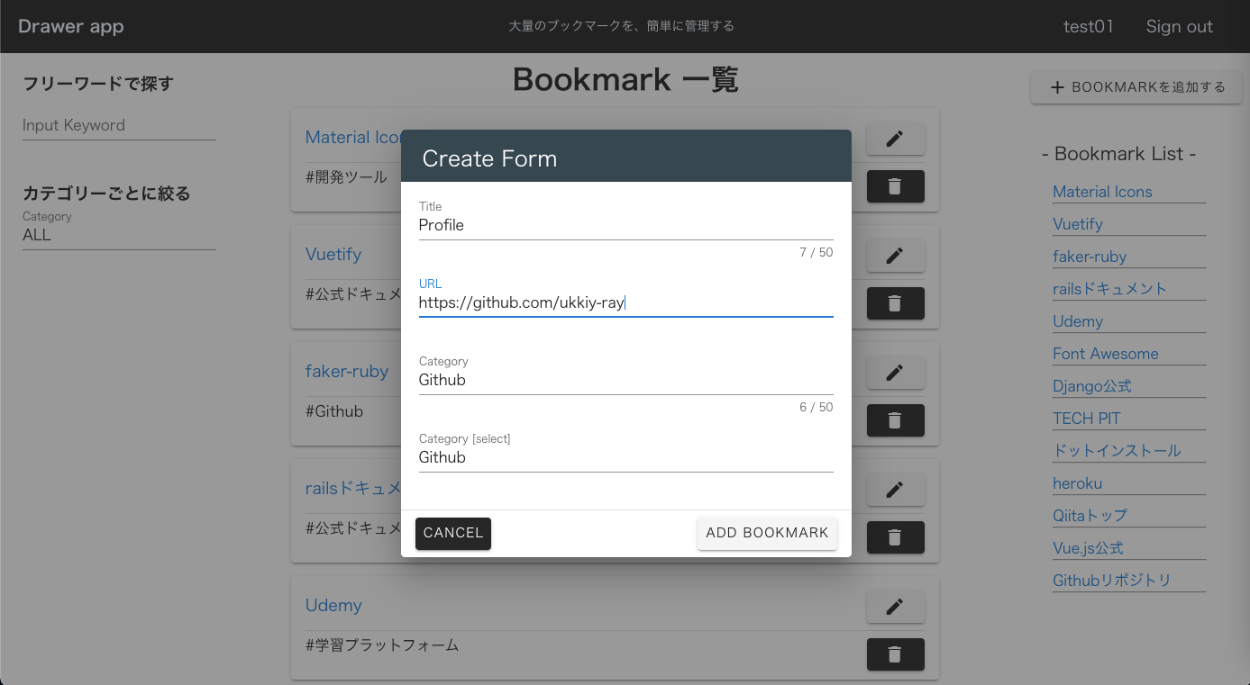Screen dimensions: 1250x685
Task: Focus the Input Keyword search field
Action: (x=118, y=125)
